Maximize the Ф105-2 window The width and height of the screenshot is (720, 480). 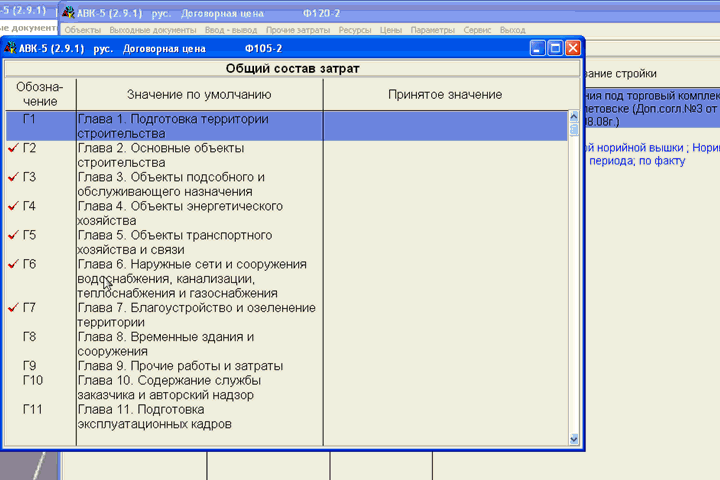tap(555, 47)
